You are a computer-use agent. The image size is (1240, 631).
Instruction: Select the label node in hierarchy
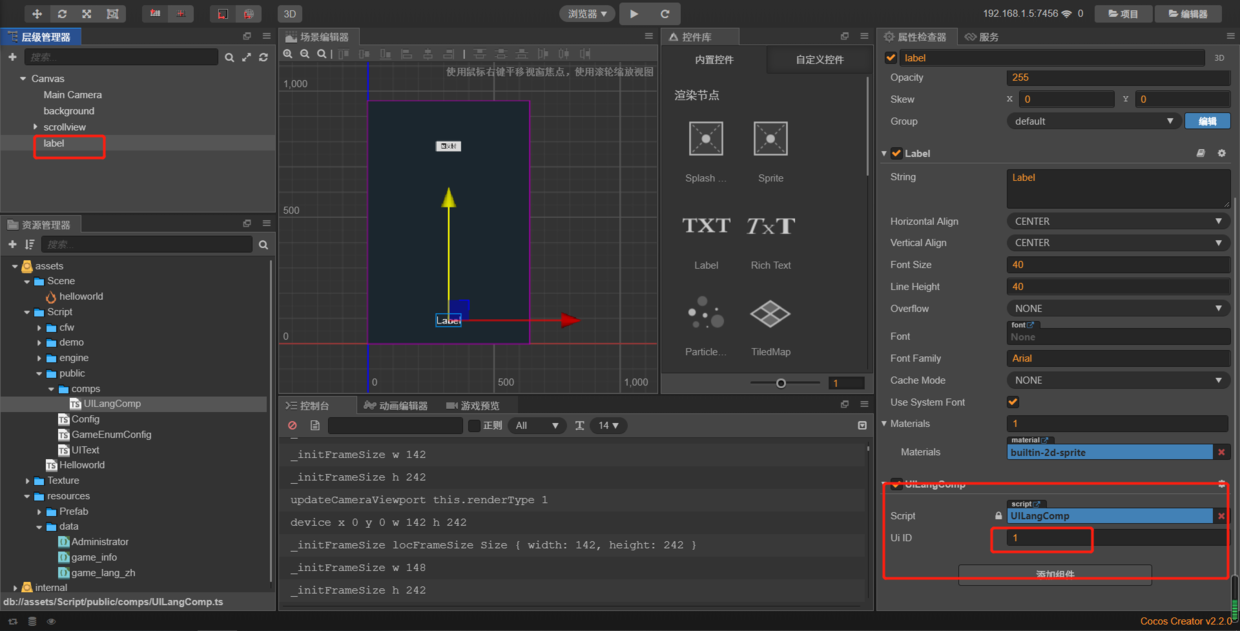coord(54,143)
